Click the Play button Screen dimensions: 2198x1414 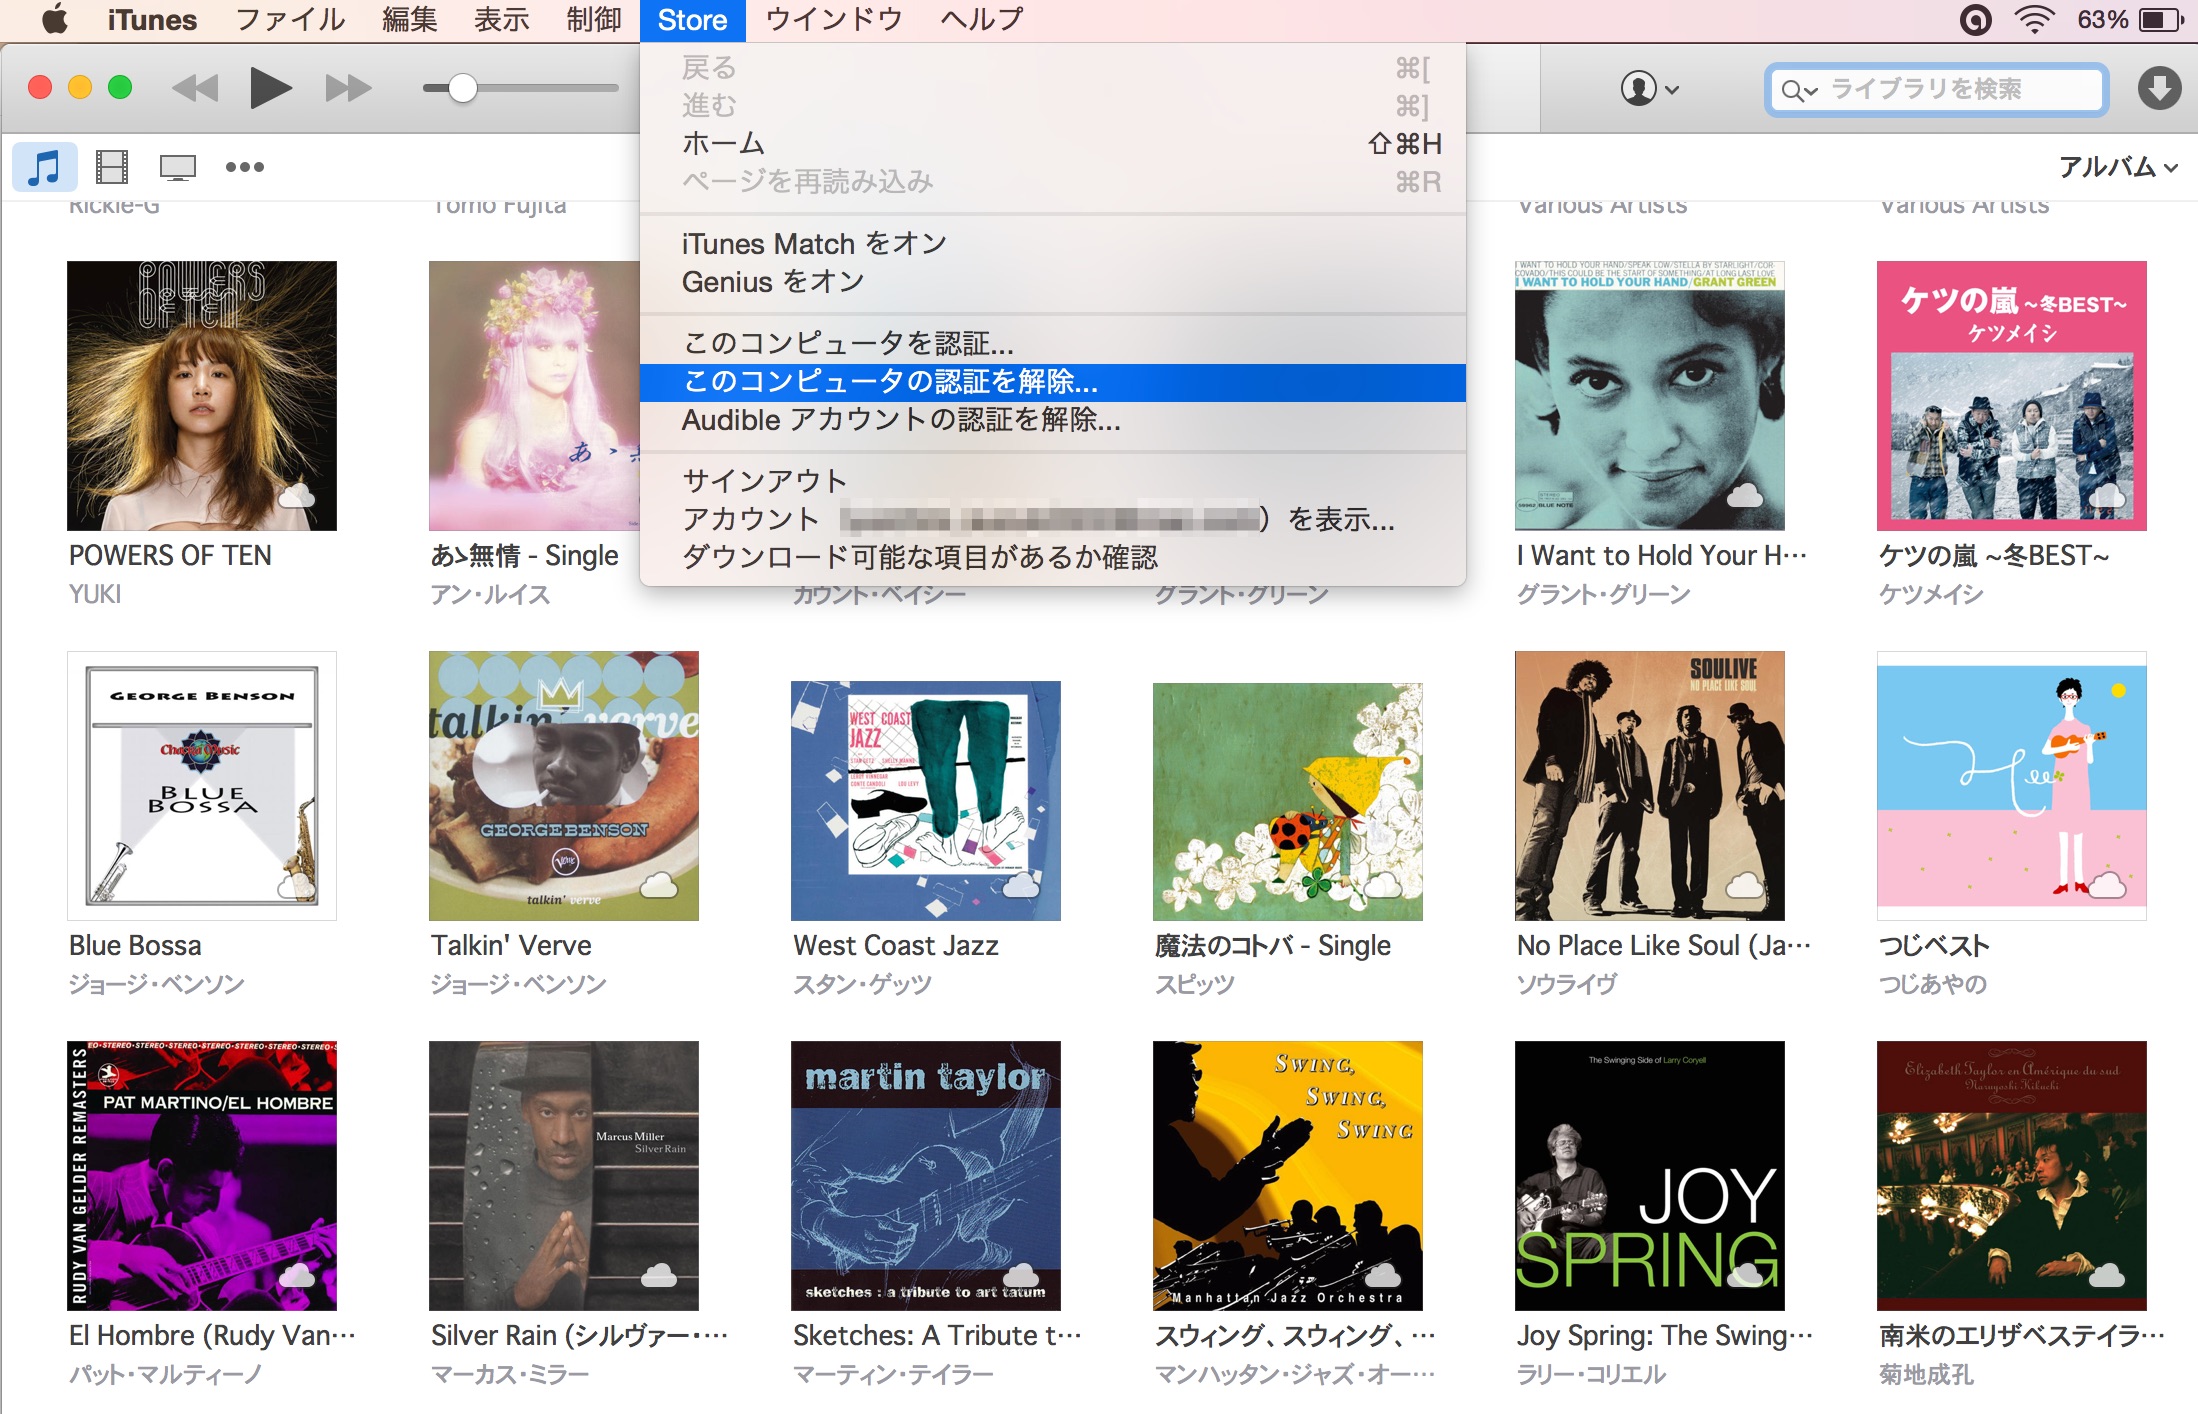269,88
